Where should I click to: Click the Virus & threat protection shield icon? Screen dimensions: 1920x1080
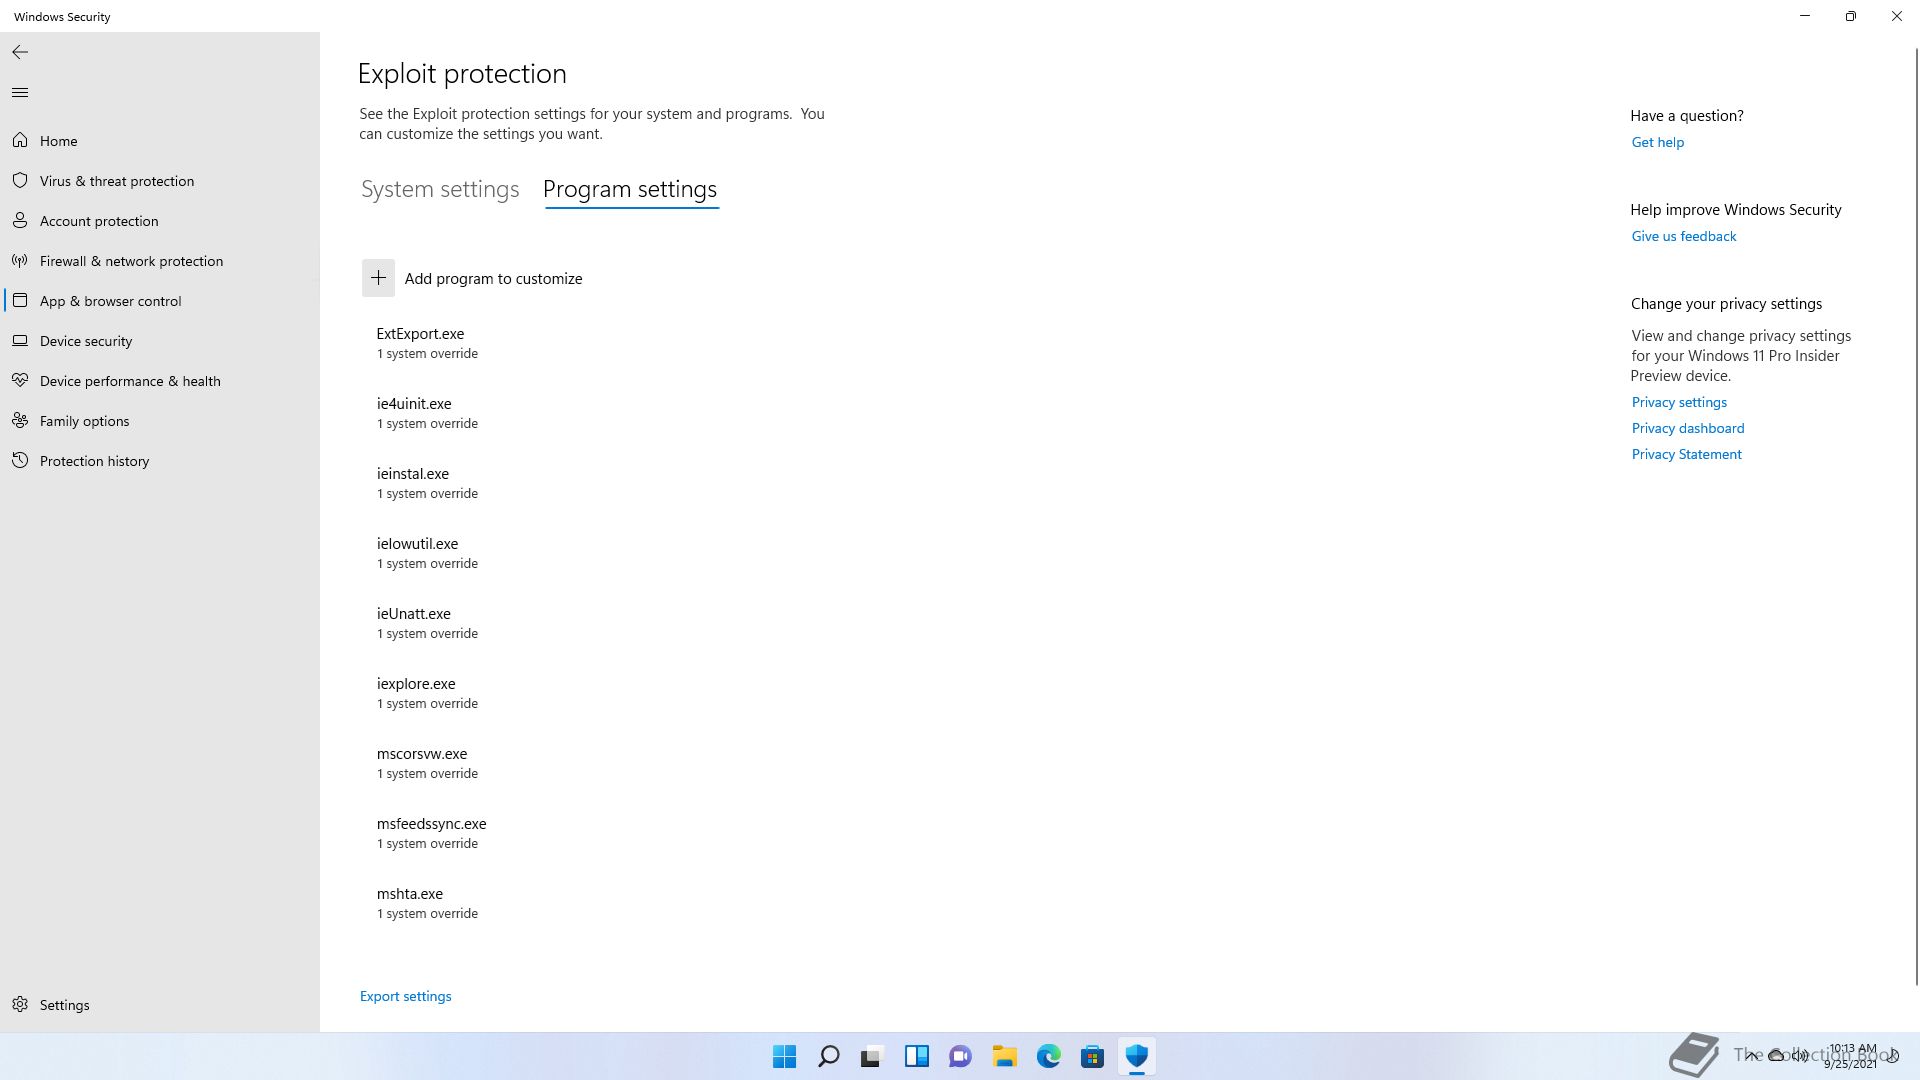pos(20,181)
